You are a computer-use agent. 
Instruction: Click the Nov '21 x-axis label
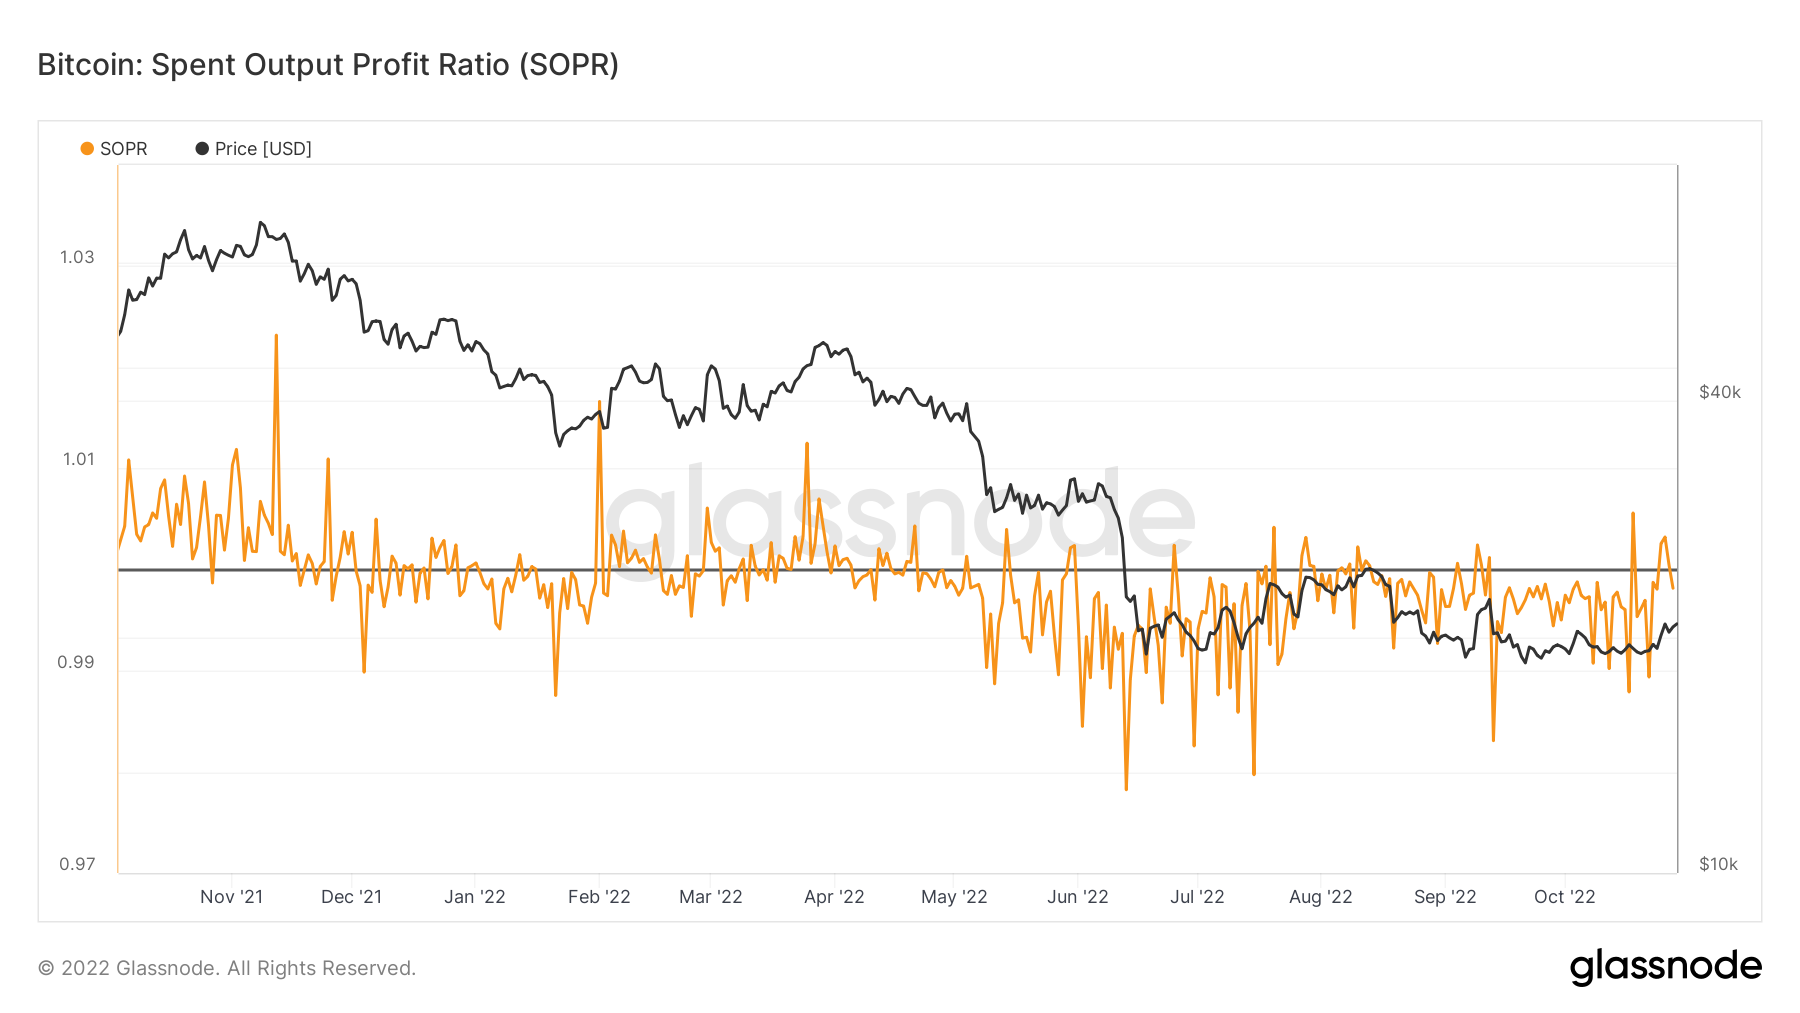pos(231,897)
